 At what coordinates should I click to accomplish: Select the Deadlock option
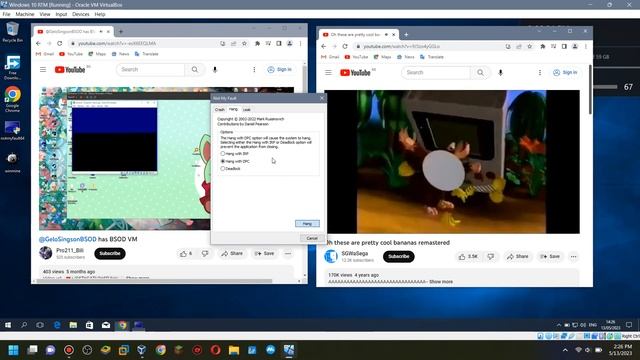pyautogui.click(x=231, y=169)
